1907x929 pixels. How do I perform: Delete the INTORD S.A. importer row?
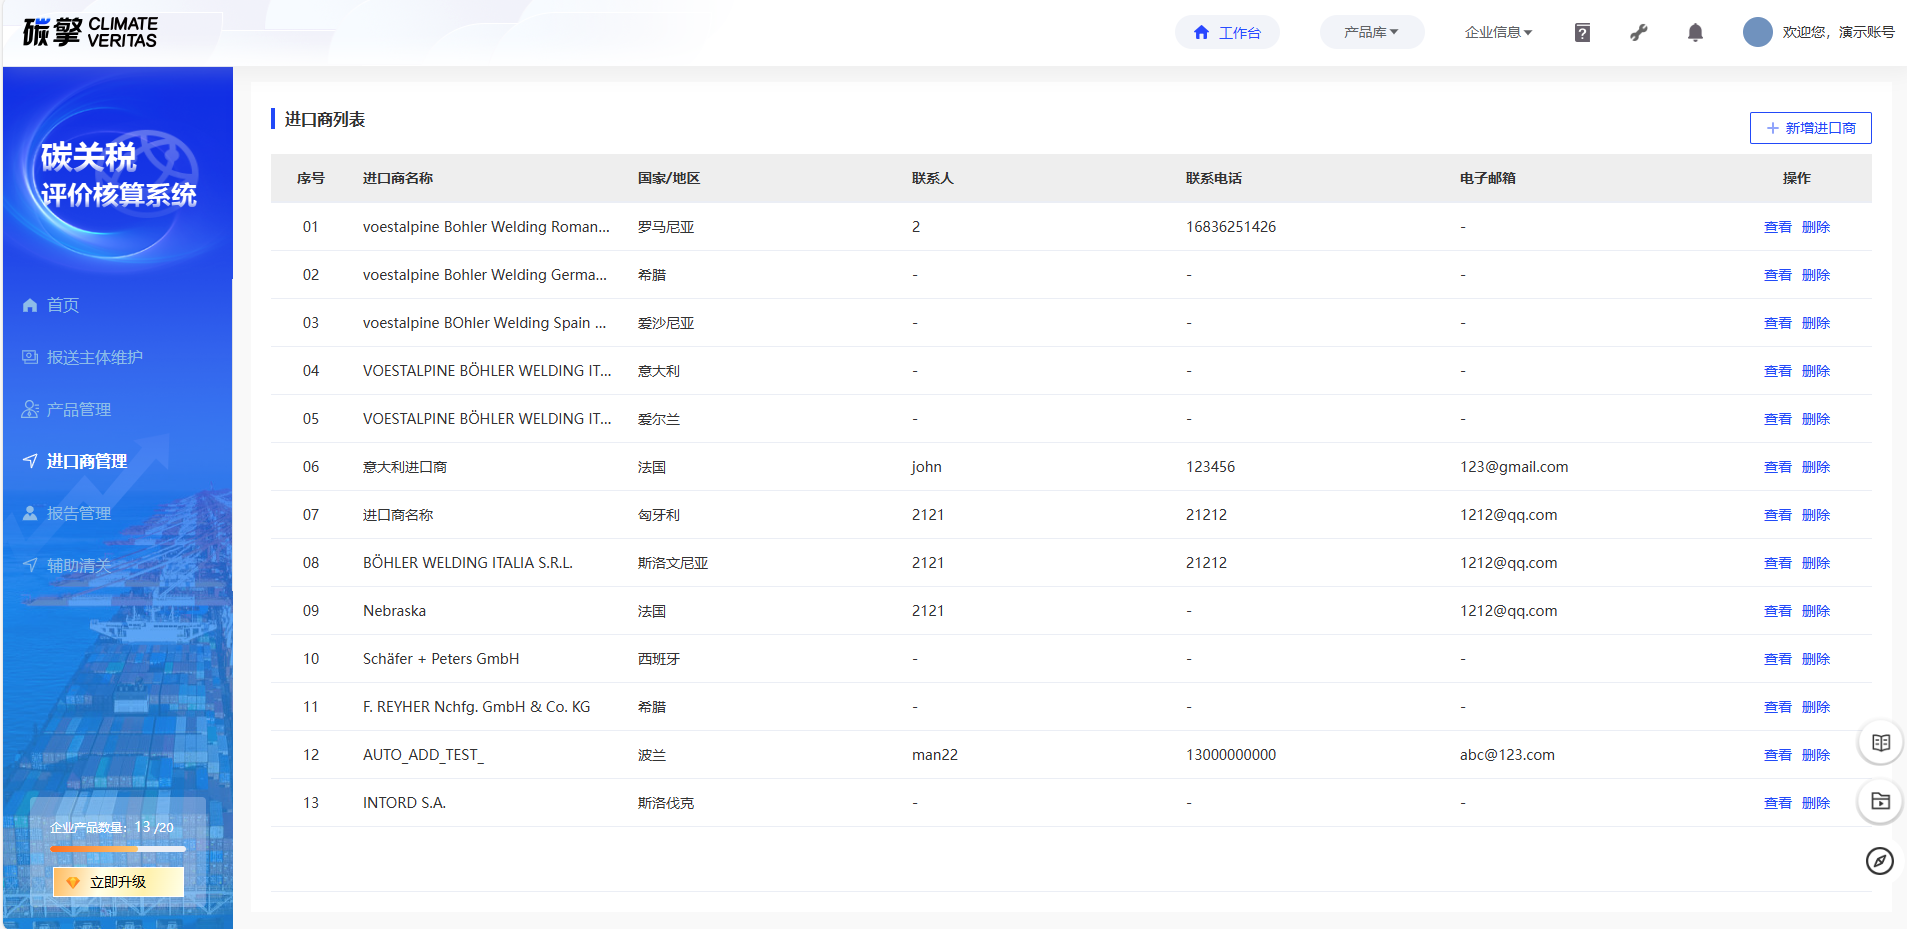1815,803
